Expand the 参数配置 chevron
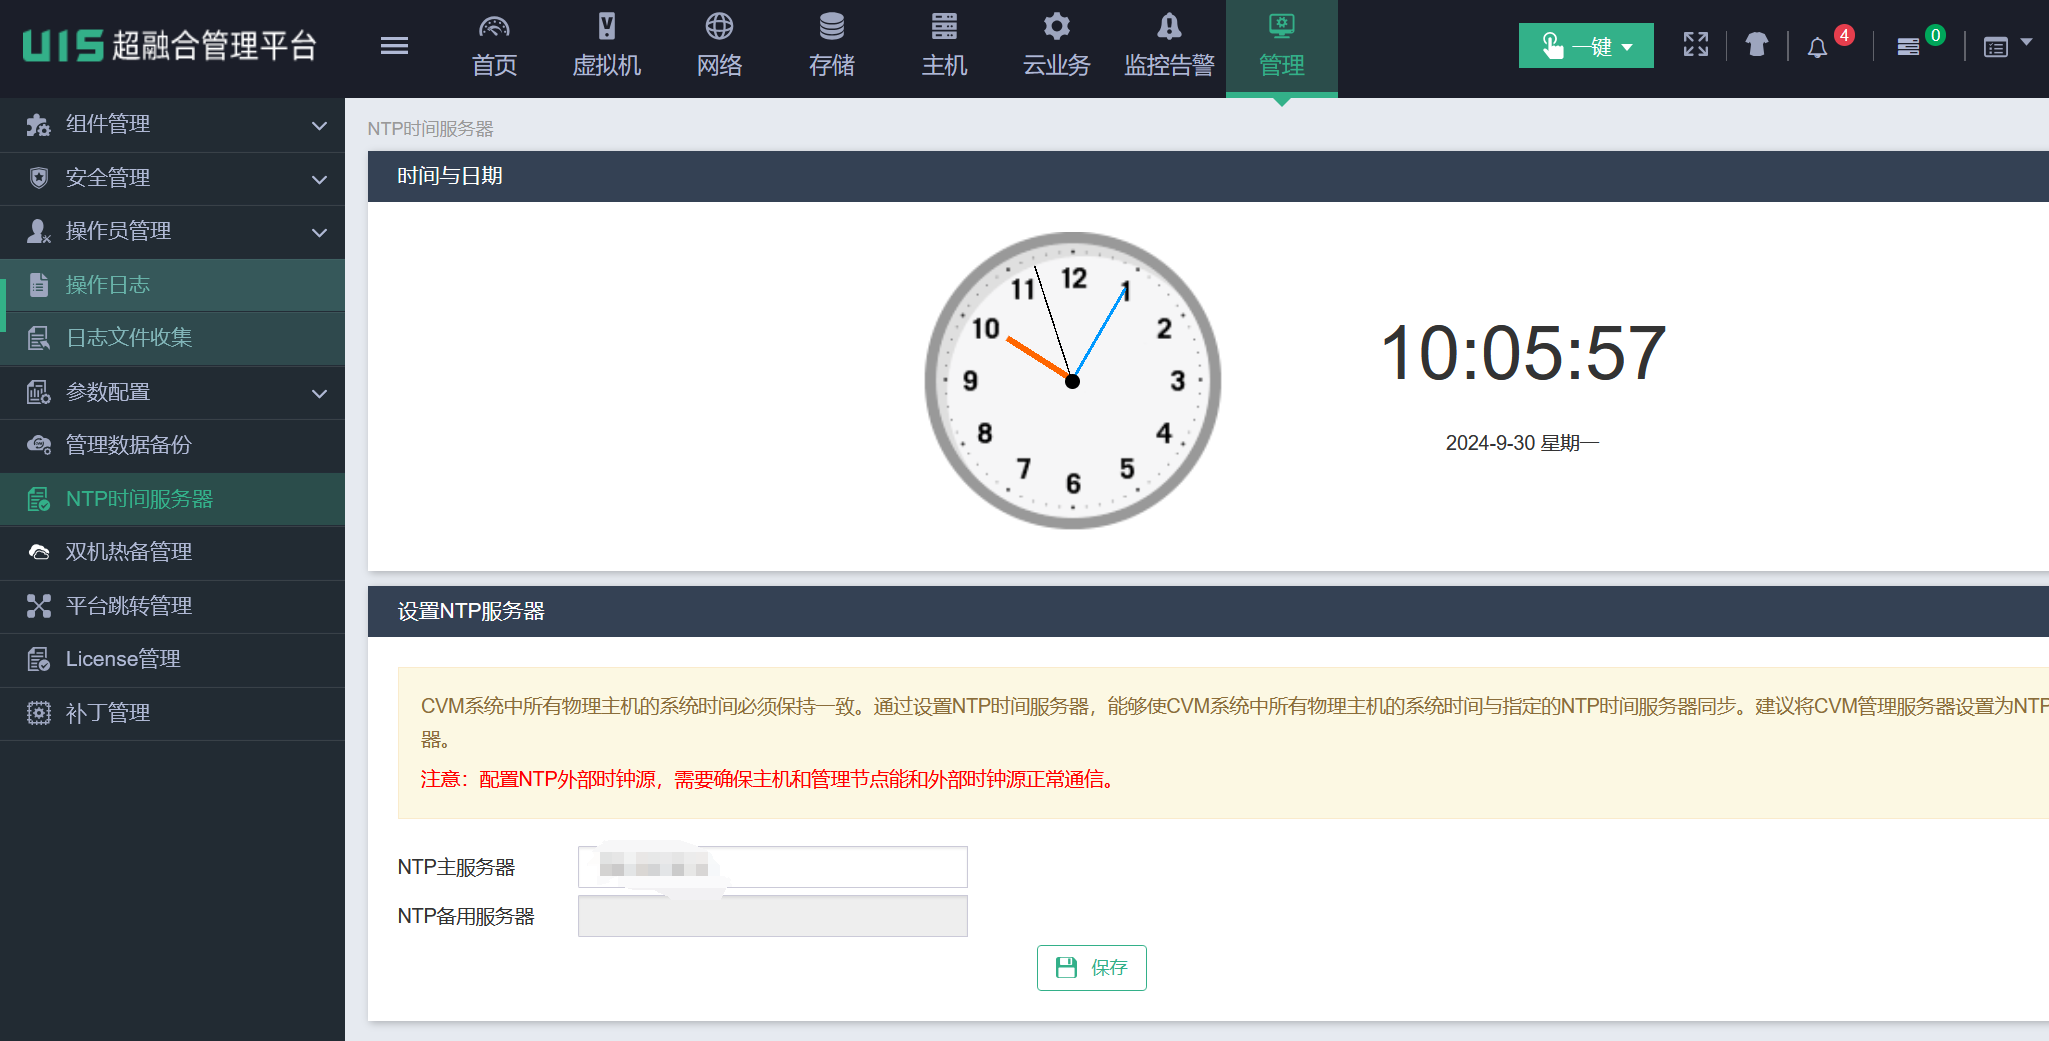Image resolution: width=2049 pixels, height=1041 pixels. click(319, 394)
